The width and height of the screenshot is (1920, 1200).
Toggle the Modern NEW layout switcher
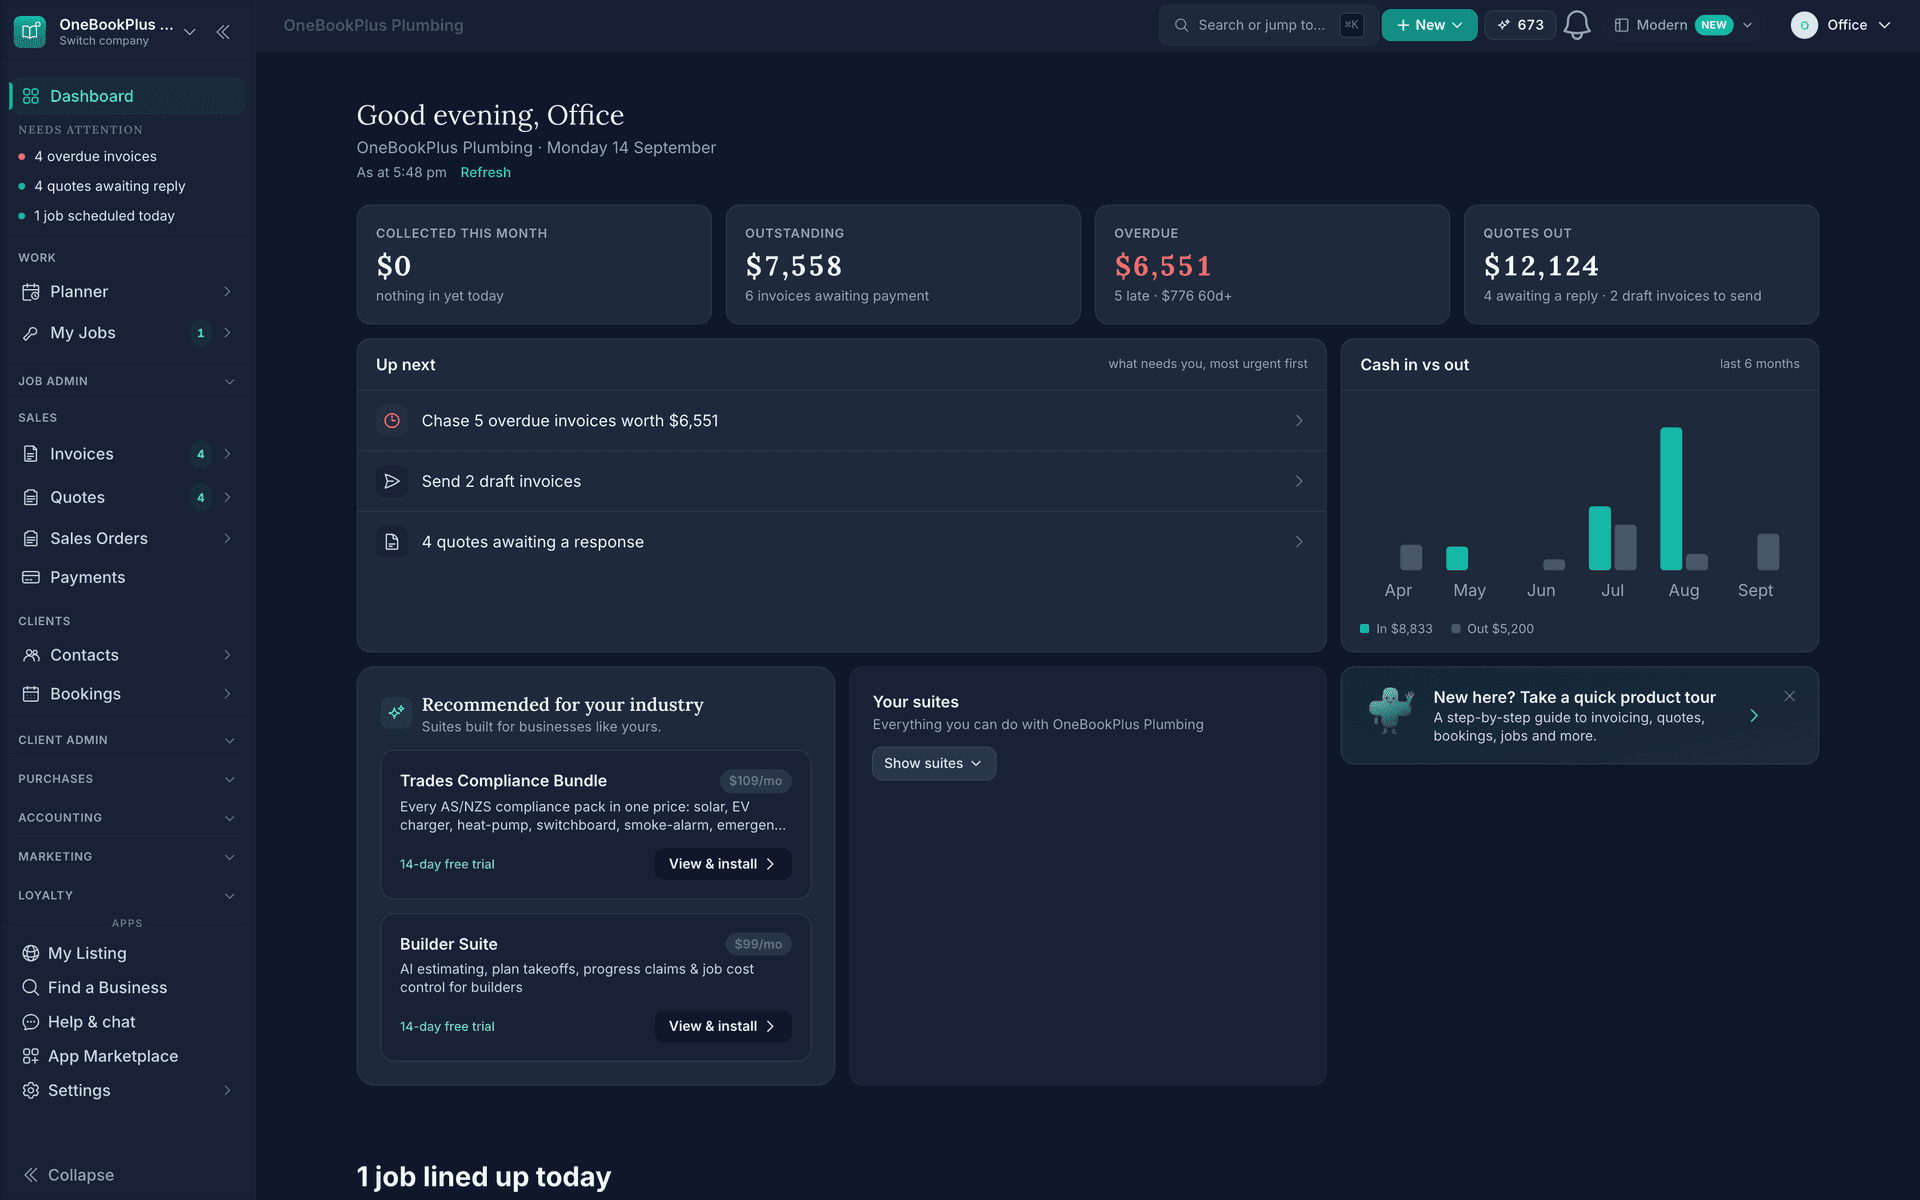click(x=1684, y=25)
